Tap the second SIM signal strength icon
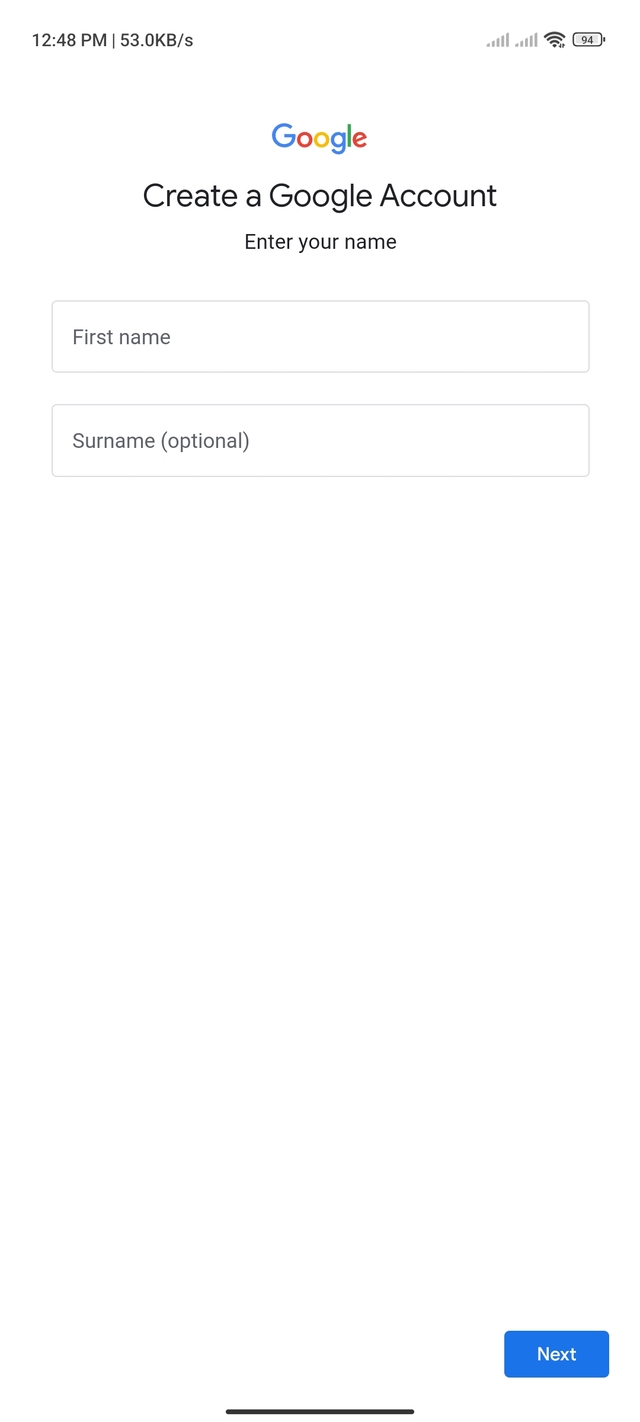The width and height of the screenshot is (640, 1422). tap(526, 40)
